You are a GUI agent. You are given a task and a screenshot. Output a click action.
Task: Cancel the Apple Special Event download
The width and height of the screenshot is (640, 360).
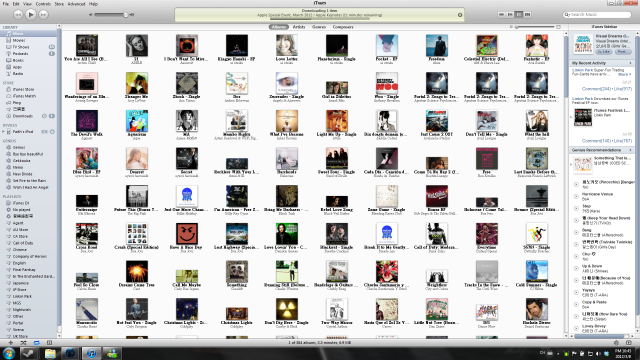[460, 15]
